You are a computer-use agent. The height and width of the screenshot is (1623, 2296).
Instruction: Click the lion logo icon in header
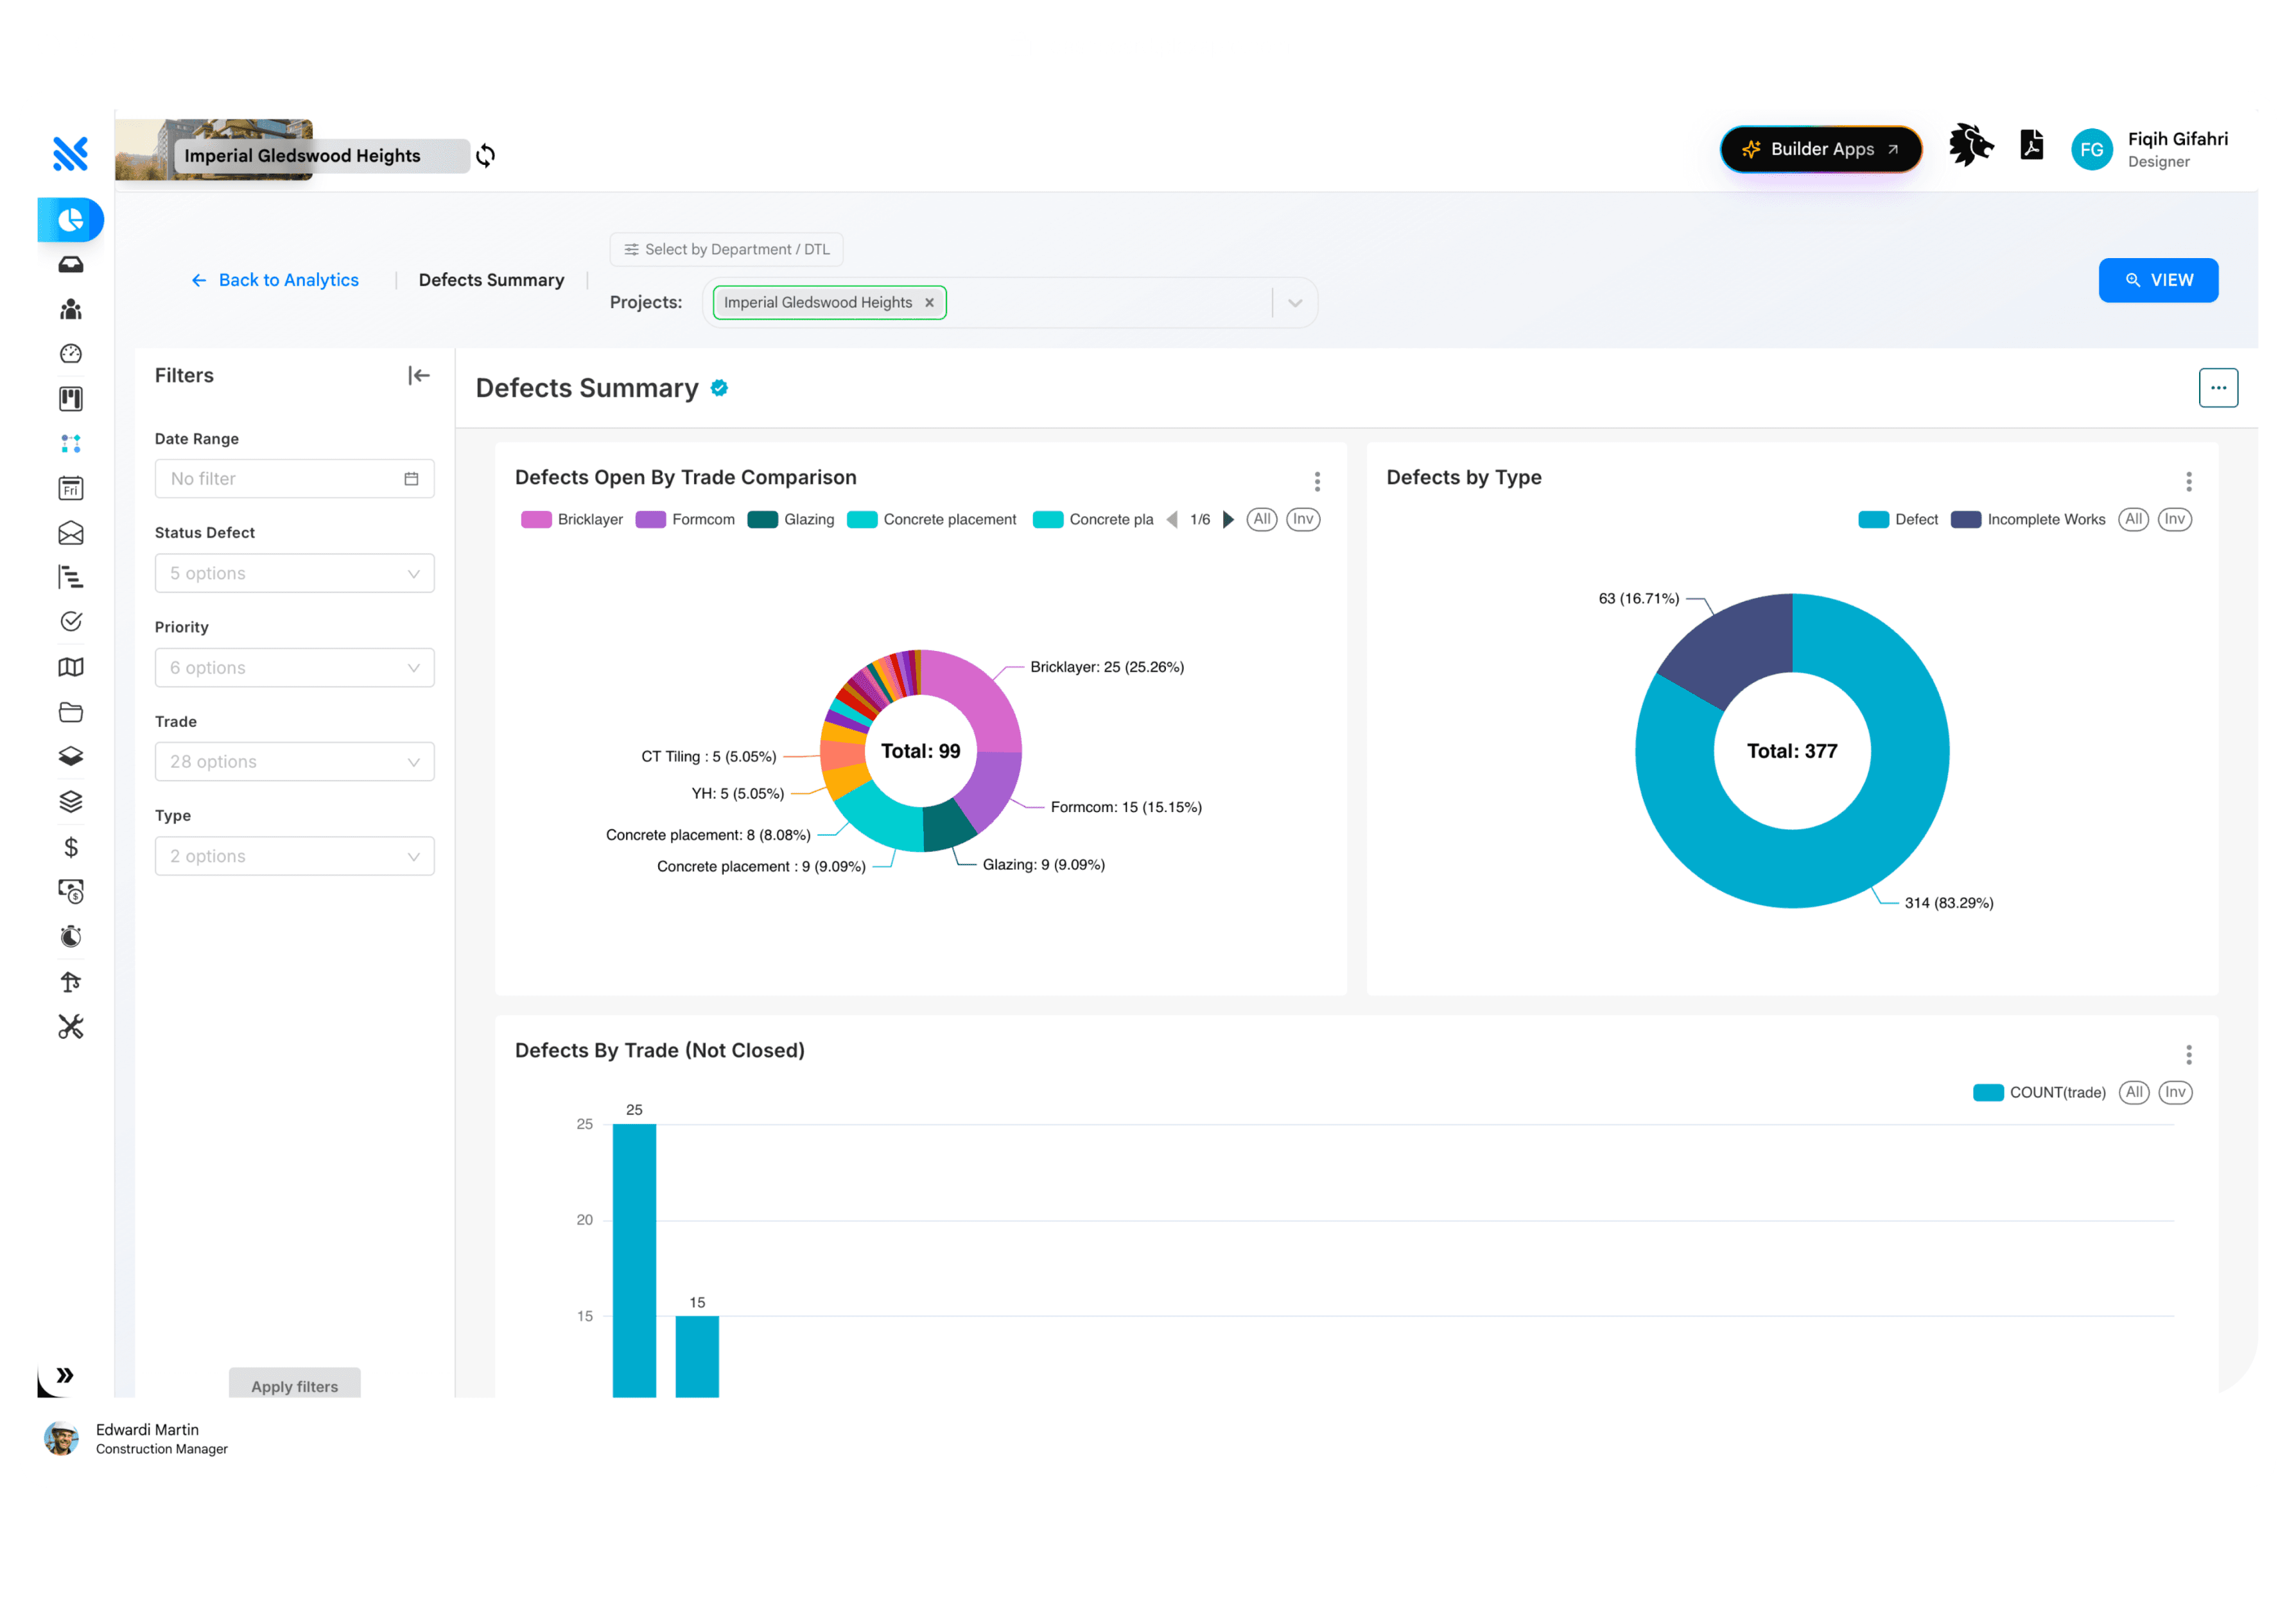tap(1970, 146)
